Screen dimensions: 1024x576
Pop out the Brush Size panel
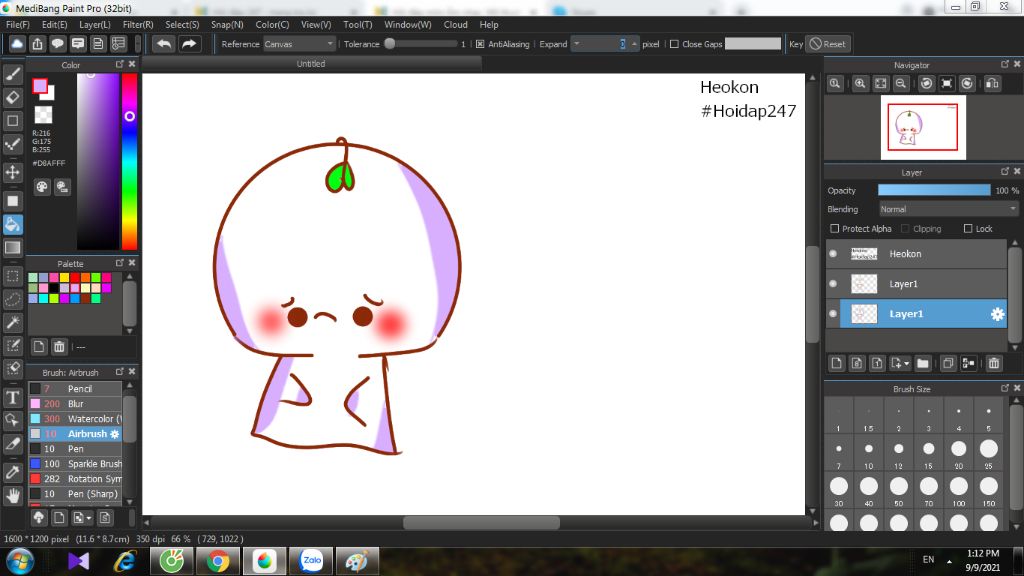1004,388
